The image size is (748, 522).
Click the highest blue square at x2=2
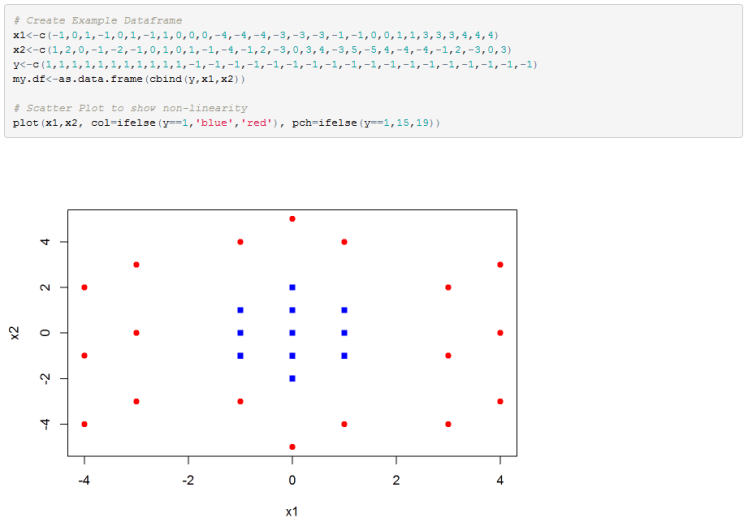(292, 287)
